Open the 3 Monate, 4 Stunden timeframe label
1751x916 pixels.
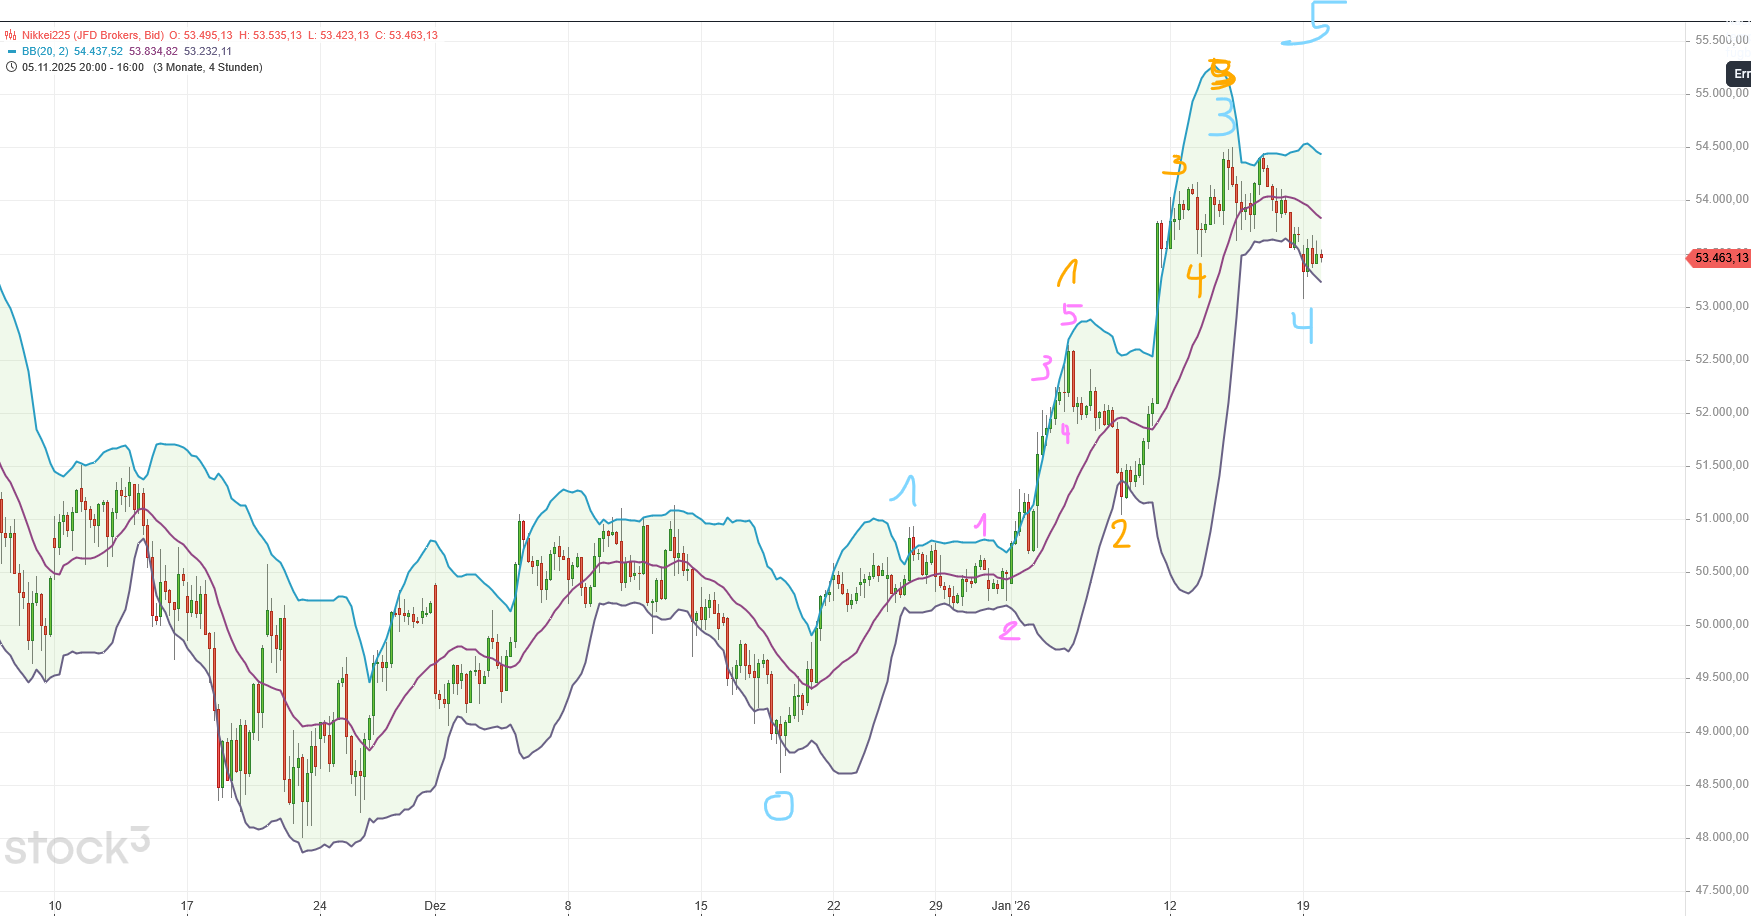click(208, 67)
